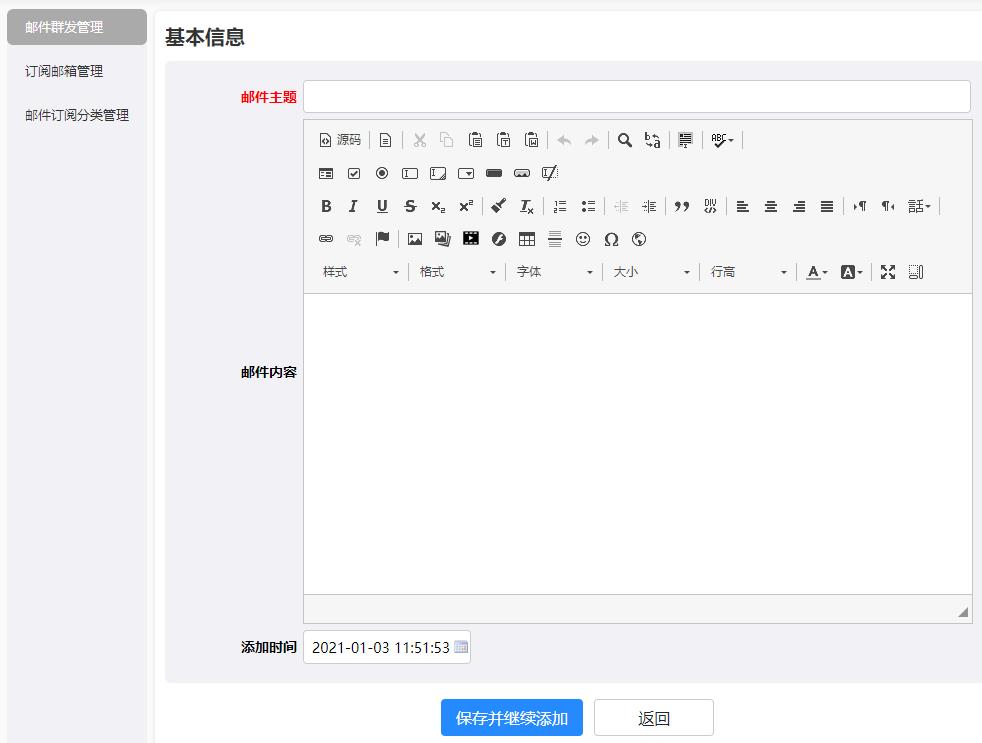Expand the 大小 font size dropdown

(x=651, y=272)
